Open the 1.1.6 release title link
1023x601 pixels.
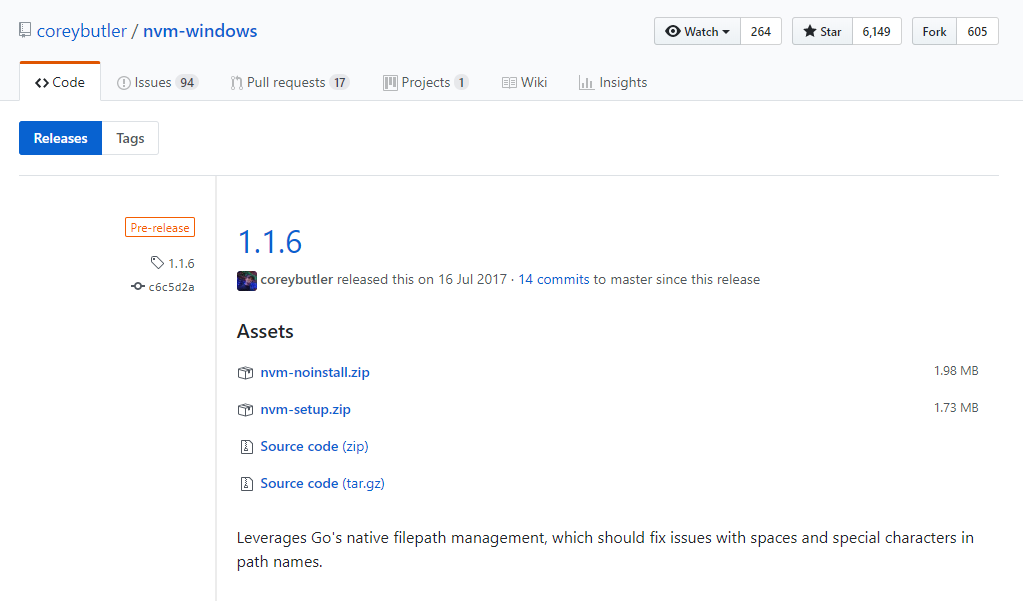pyautogui.click(x=269, y=241)
